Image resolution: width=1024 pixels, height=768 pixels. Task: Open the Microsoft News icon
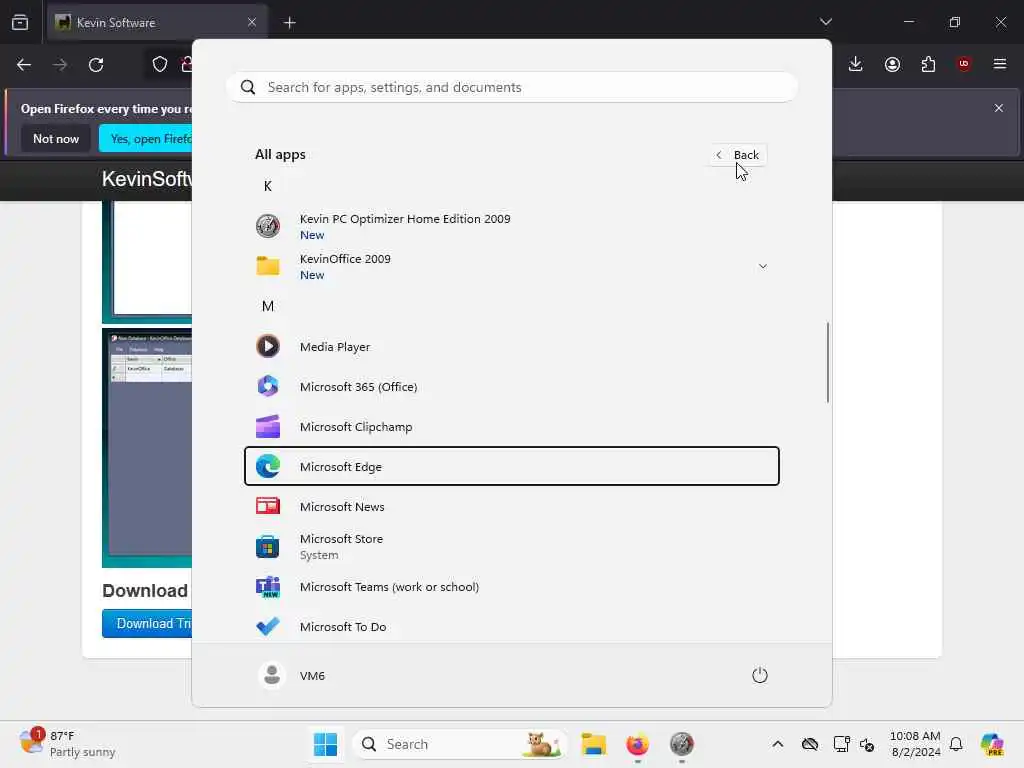(268, 506)
